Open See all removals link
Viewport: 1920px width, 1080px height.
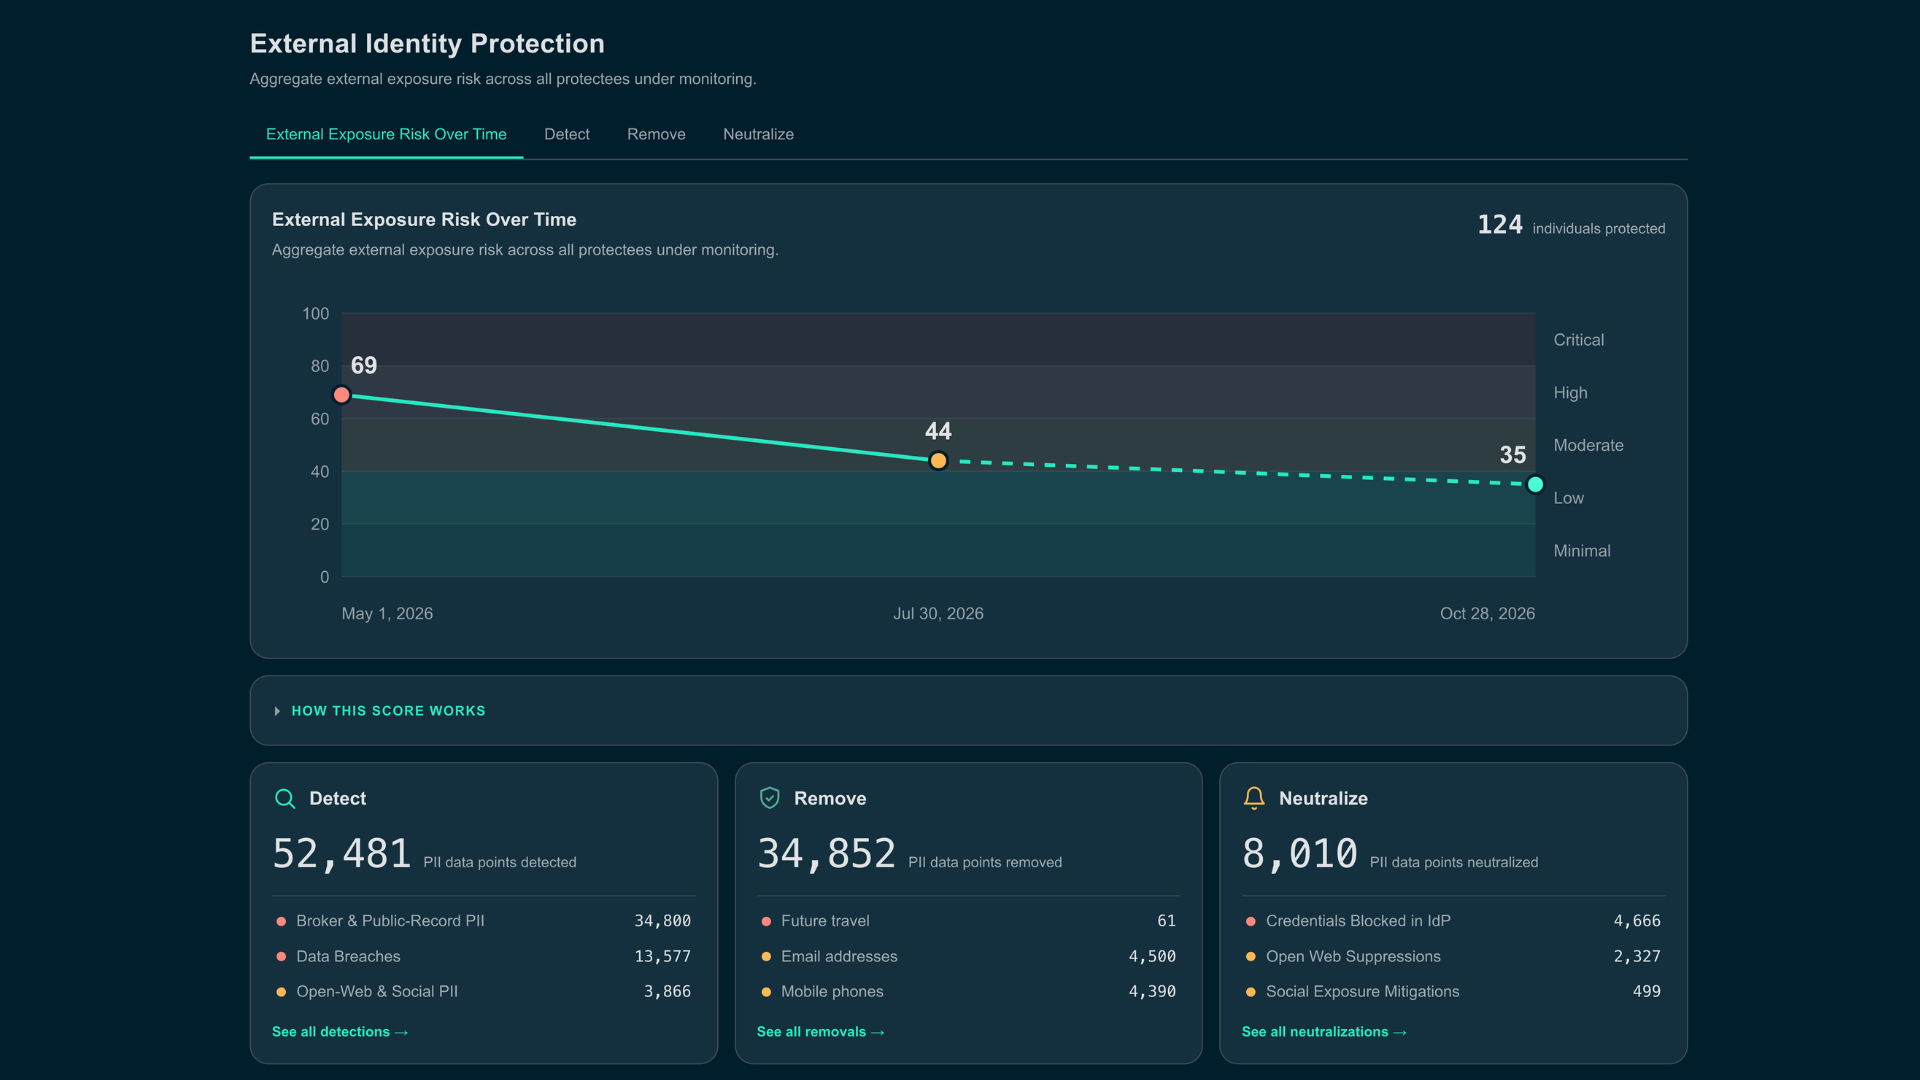pos(820,1032)
